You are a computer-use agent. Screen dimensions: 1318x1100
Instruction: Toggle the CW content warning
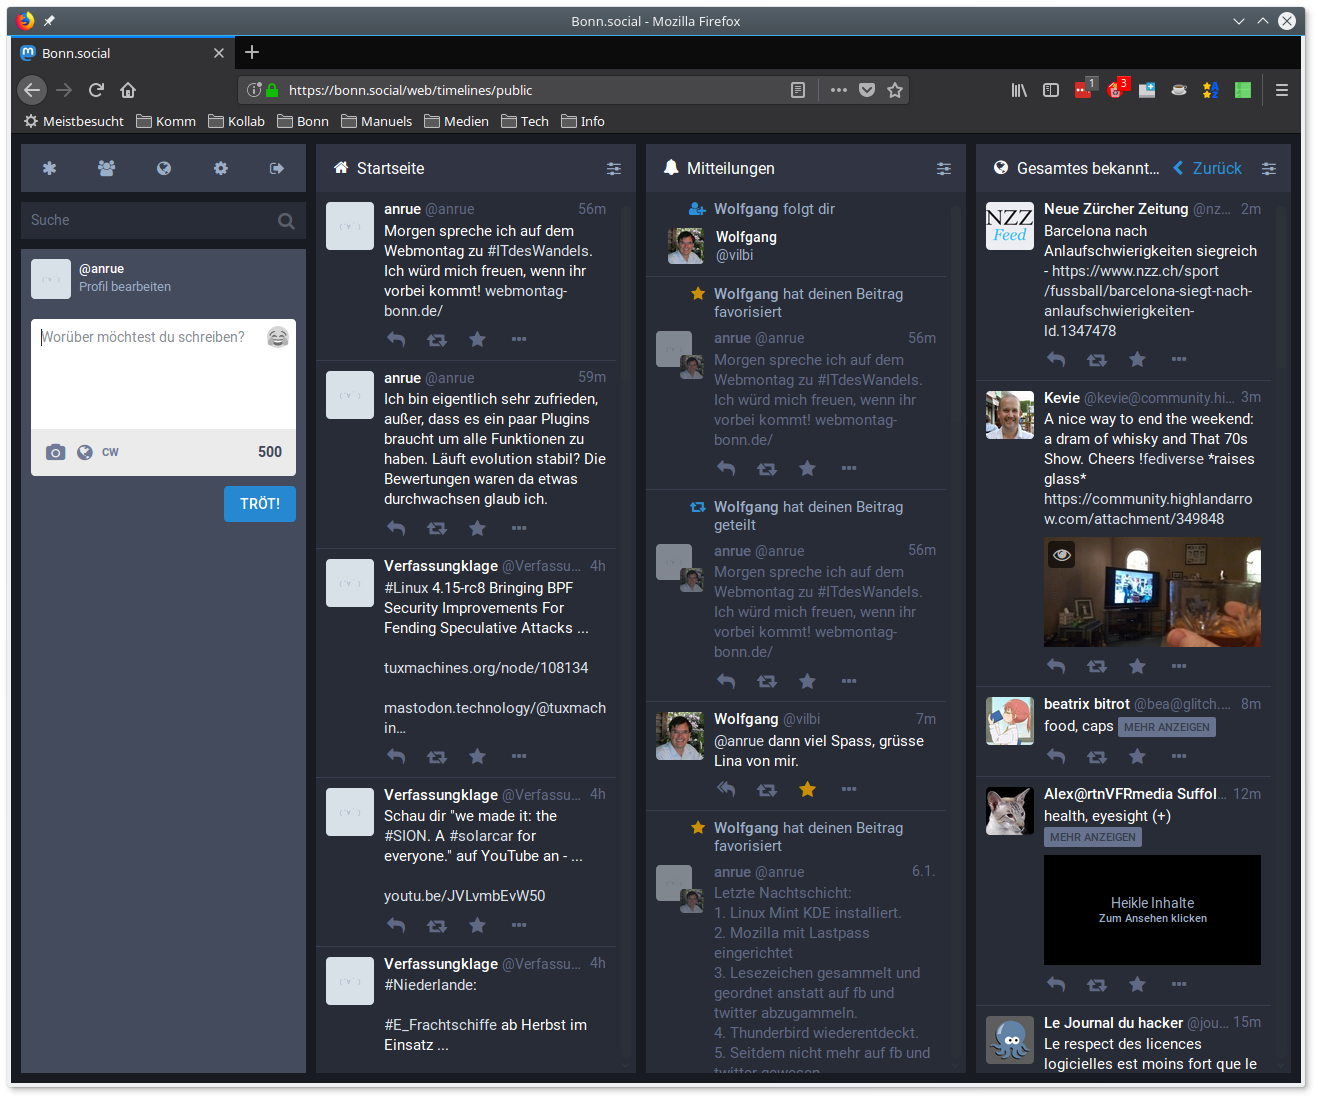(x=110, y=452)
